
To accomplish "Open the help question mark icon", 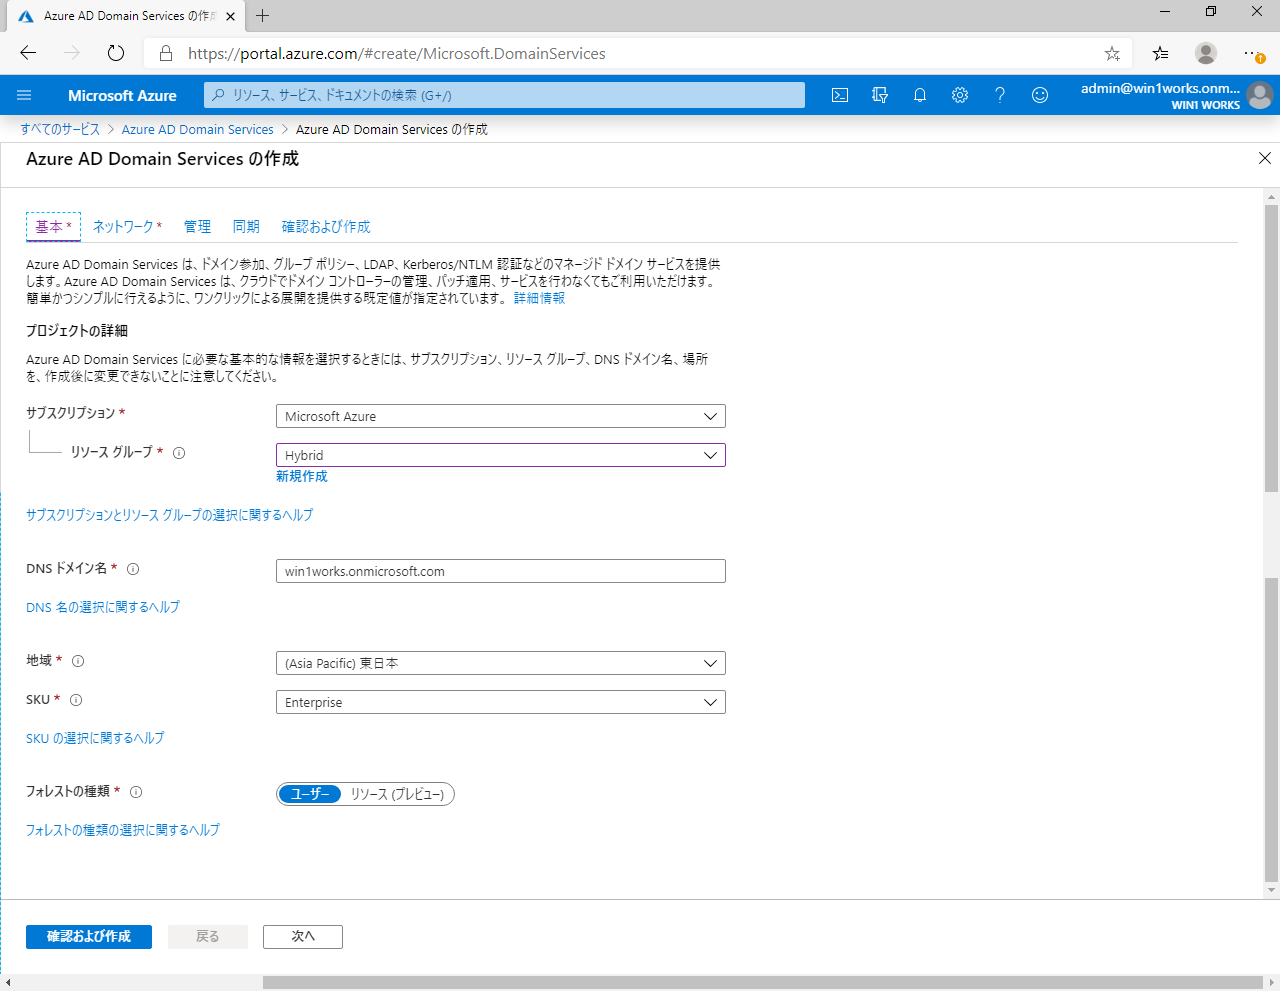I will click(x=1000, y=95).
